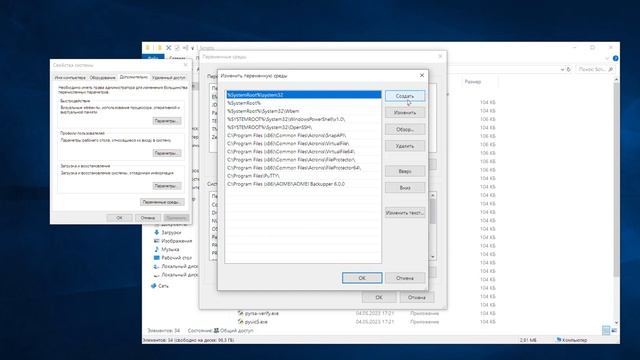Click the Изменить текст... button
Viewport: 640px width, 360px height.
click(x=405, y=213)
